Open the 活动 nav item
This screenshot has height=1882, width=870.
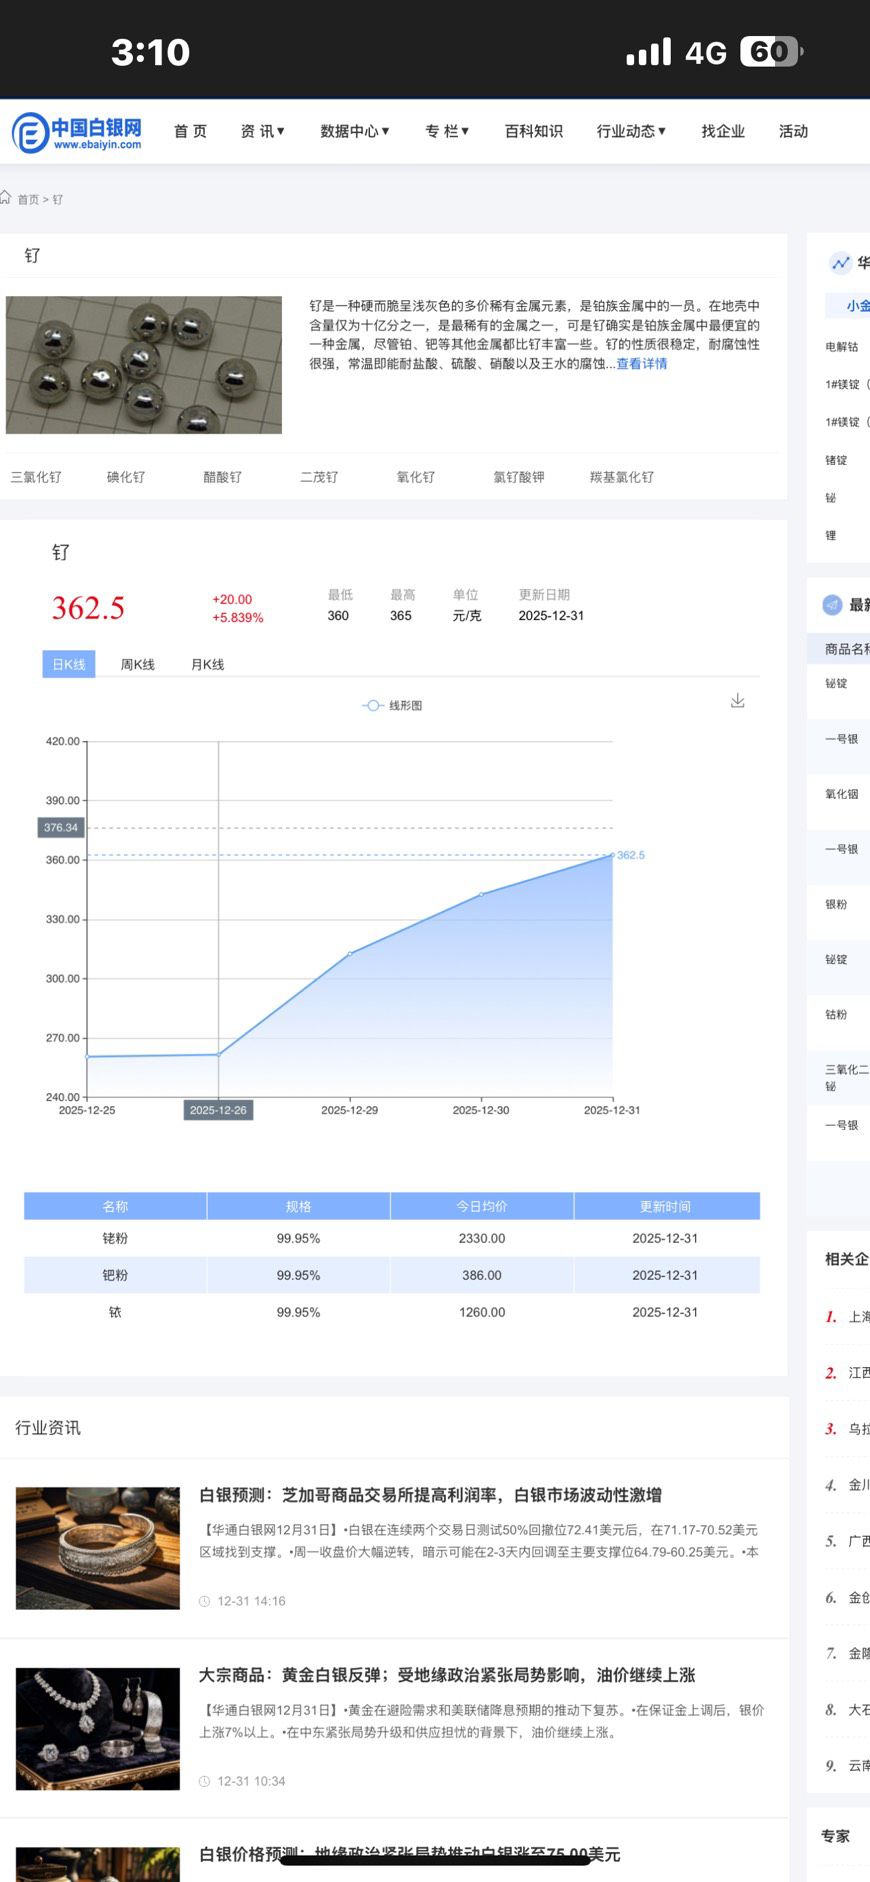[x=793, y=131]
